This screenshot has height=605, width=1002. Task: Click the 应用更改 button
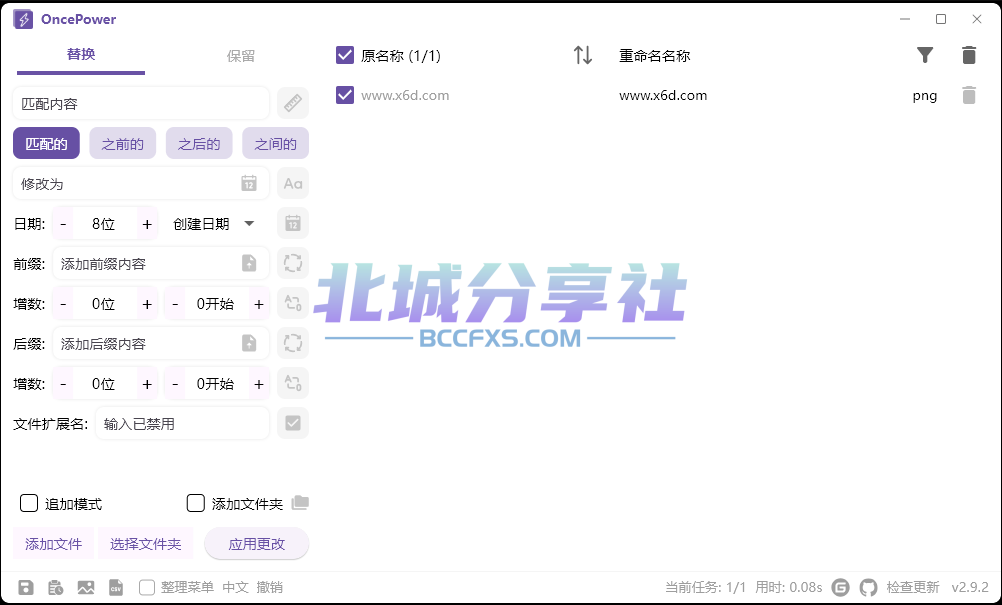tap(256, 544)
